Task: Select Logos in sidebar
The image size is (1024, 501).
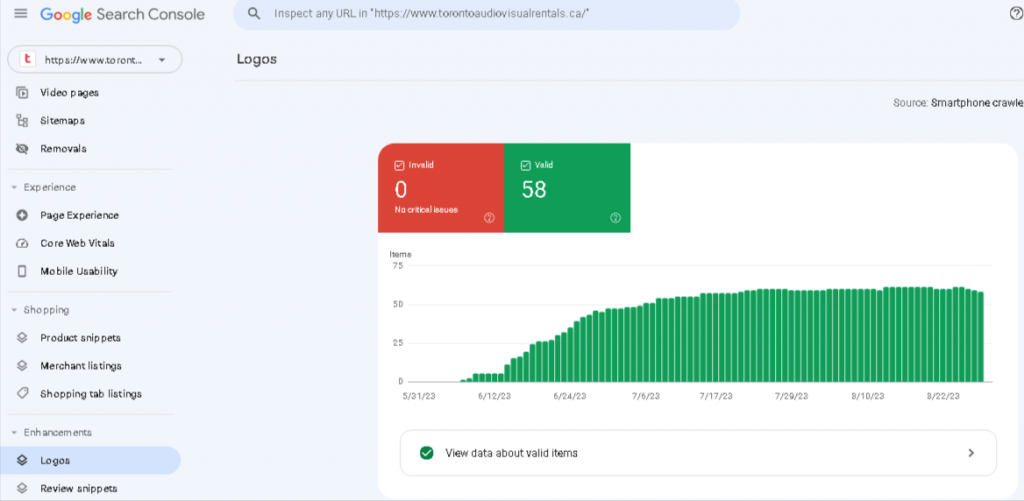Action: (x=90, y=461)
